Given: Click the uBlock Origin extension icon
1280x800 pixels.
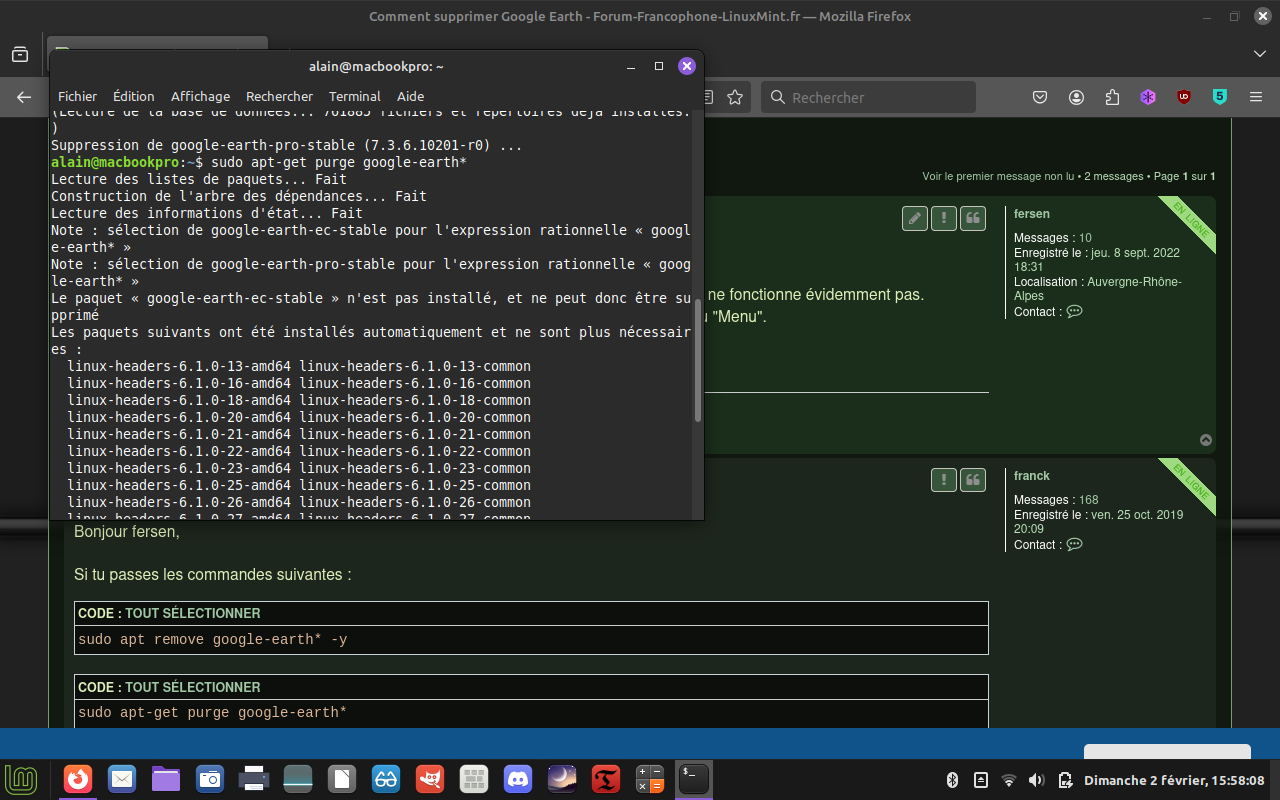Looking at the screenshot, I should click(1184, 97).
